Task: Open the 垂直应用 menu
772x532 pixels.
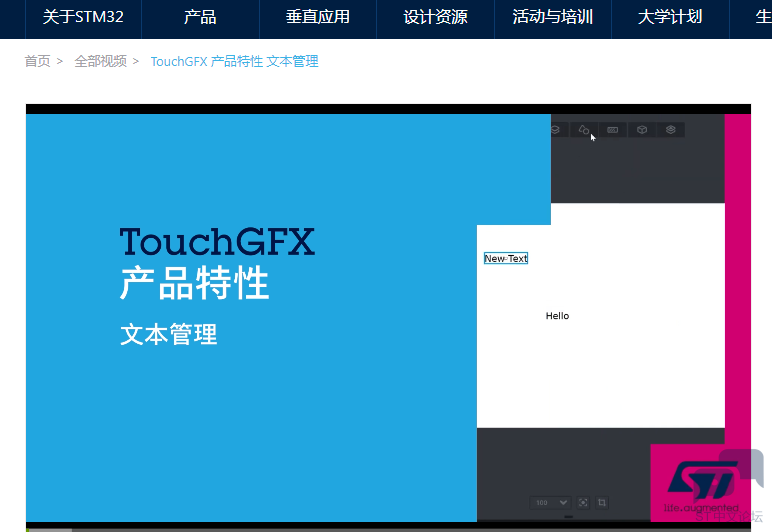Action: pyautogui.click(x=318, y=17)
